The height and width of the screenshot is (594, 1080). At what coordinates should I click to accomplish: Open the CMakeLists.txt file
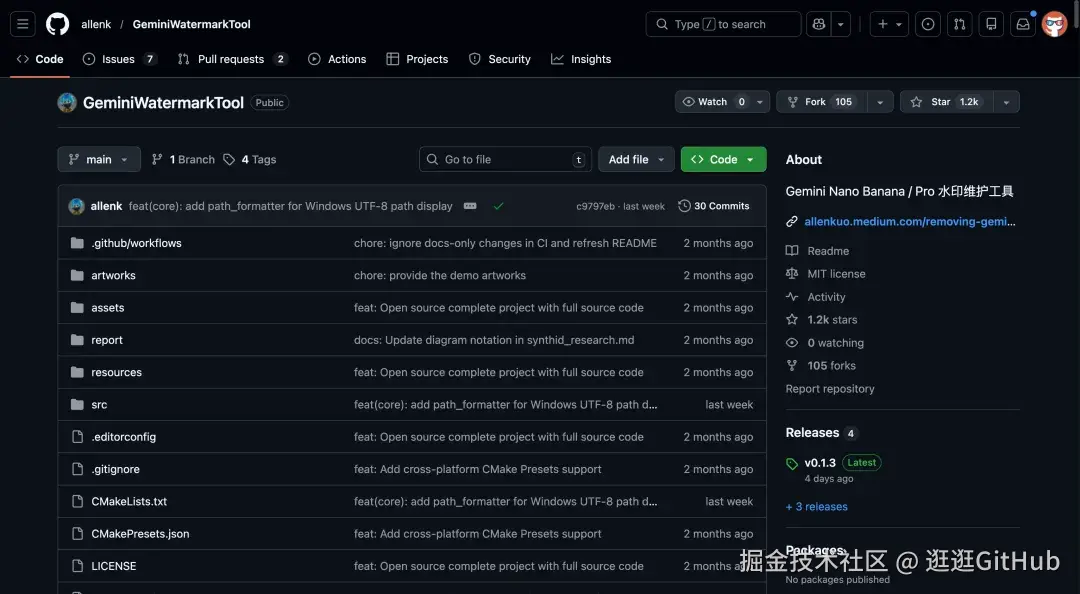pos(129,502)
